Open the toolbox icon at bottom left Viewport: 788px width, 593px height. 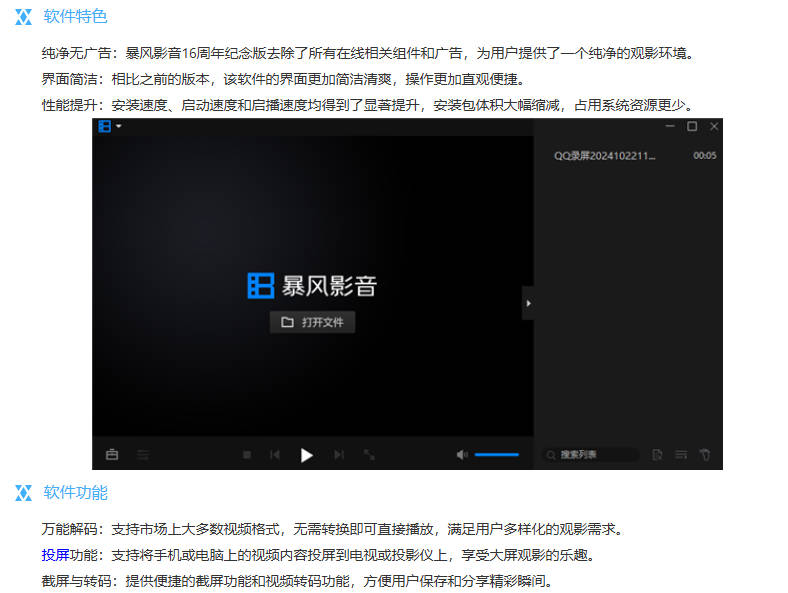(x=112, y=455)
